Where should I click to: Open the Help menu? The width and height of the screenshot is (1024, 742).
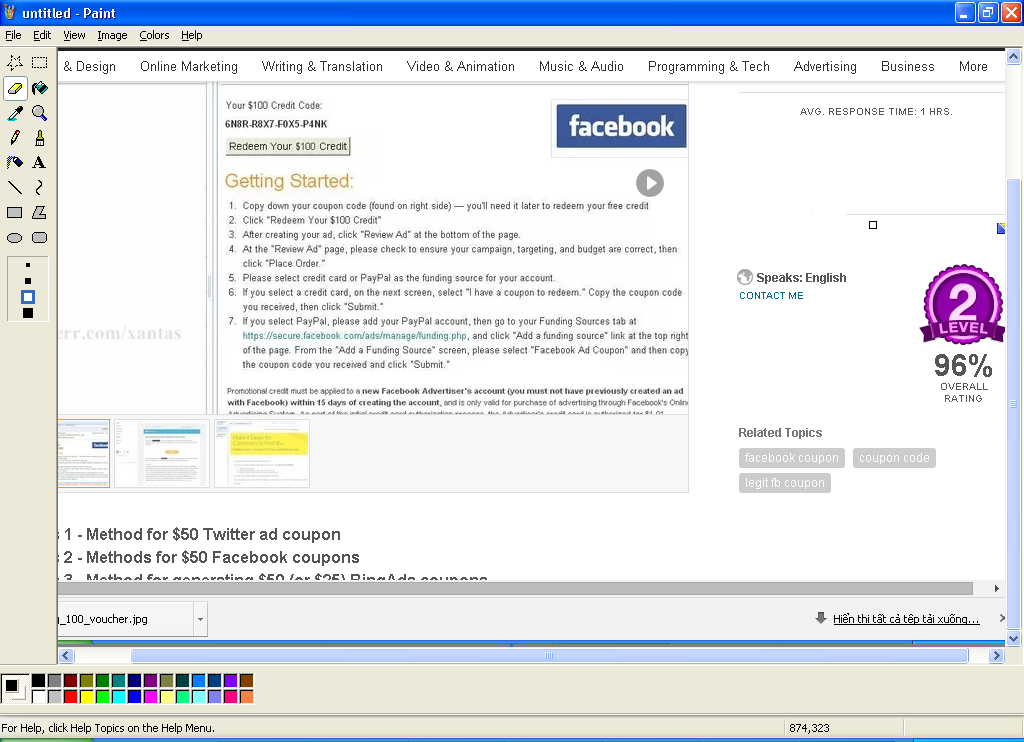tap(192, 35)
